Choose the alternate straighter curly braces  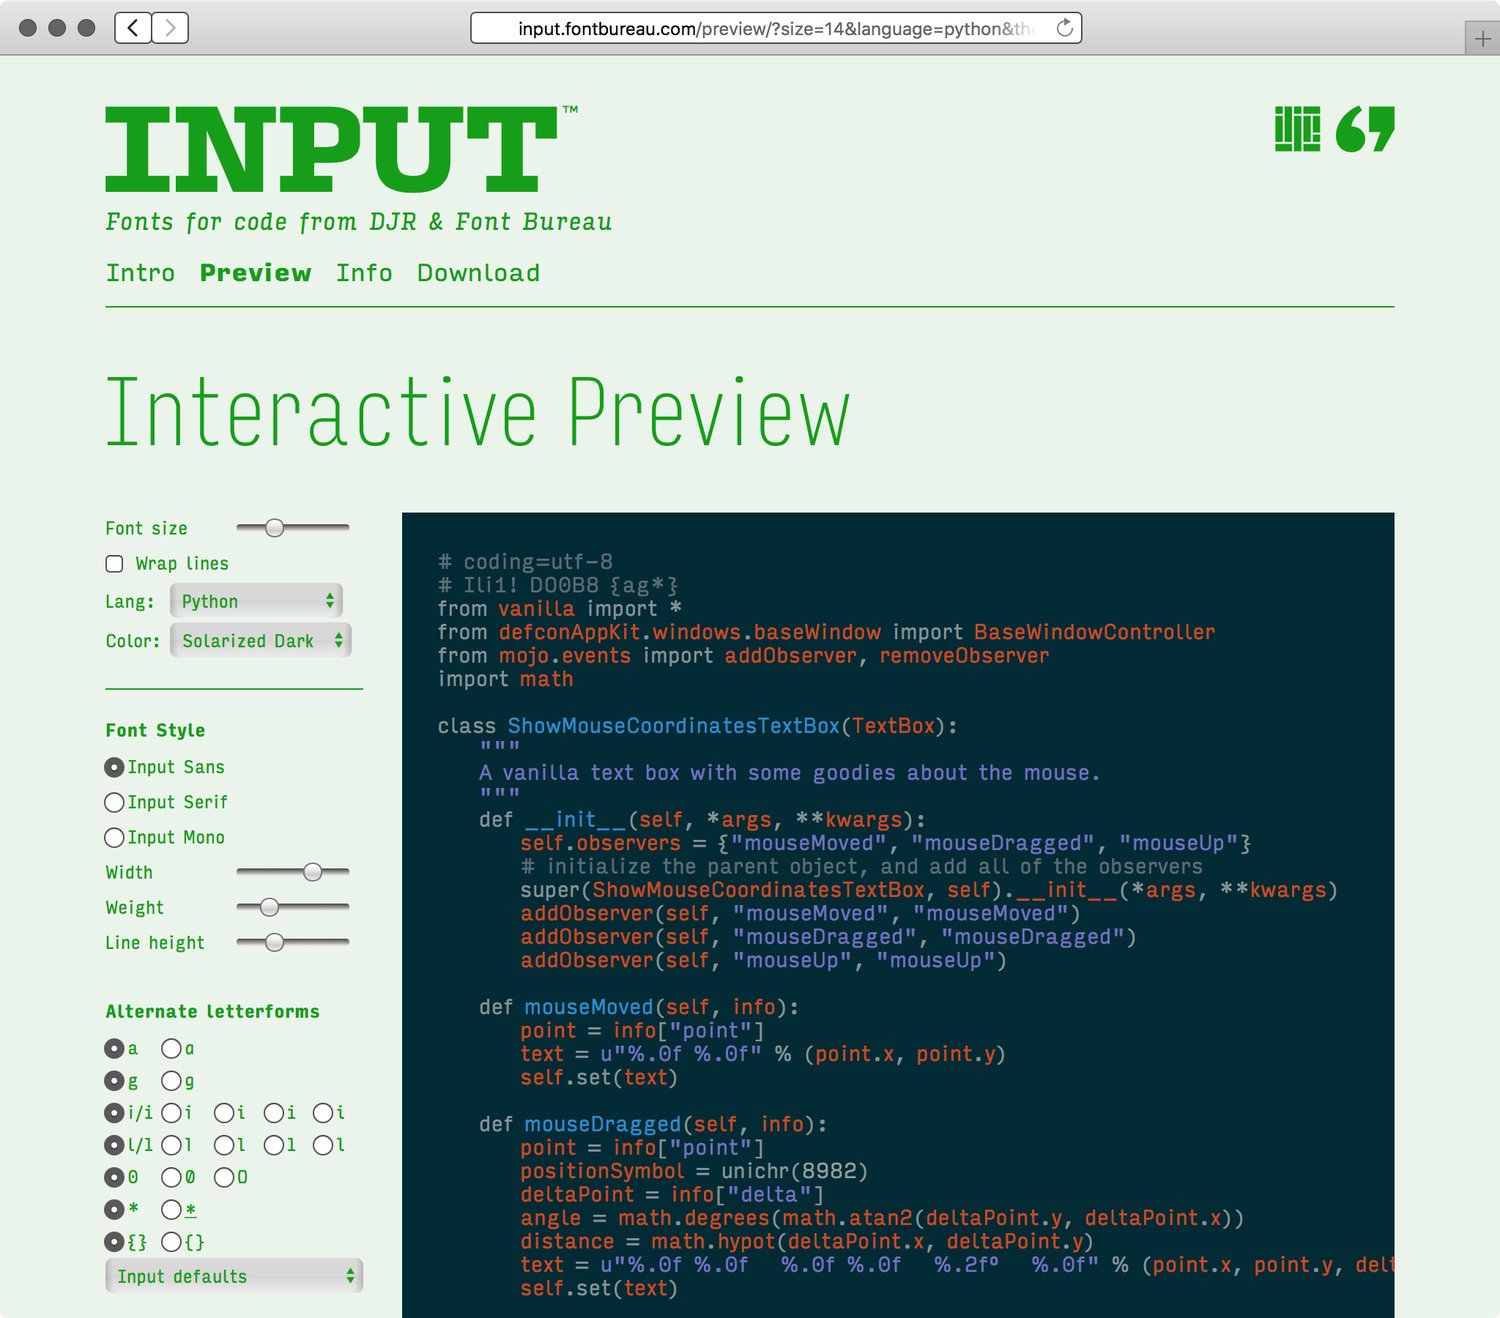click(x=171, y=1242)
